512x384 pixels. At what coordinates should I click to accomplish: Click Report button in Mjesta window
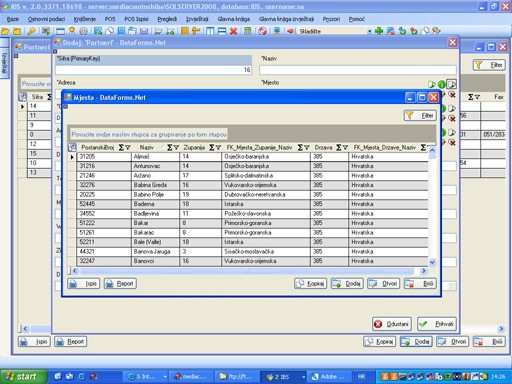tap(120, 284)
